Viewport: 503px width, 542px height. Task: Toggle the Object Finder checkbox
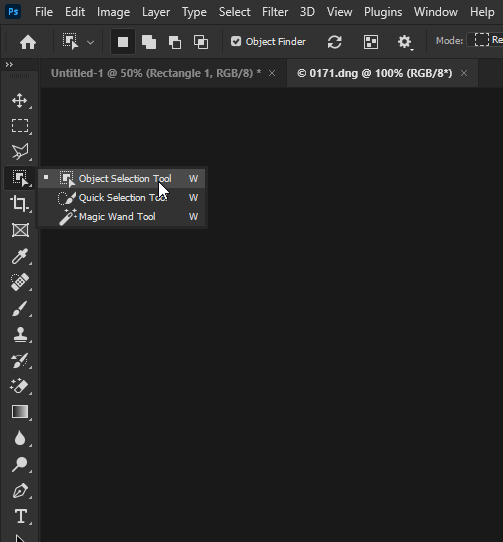click(236, 41)
